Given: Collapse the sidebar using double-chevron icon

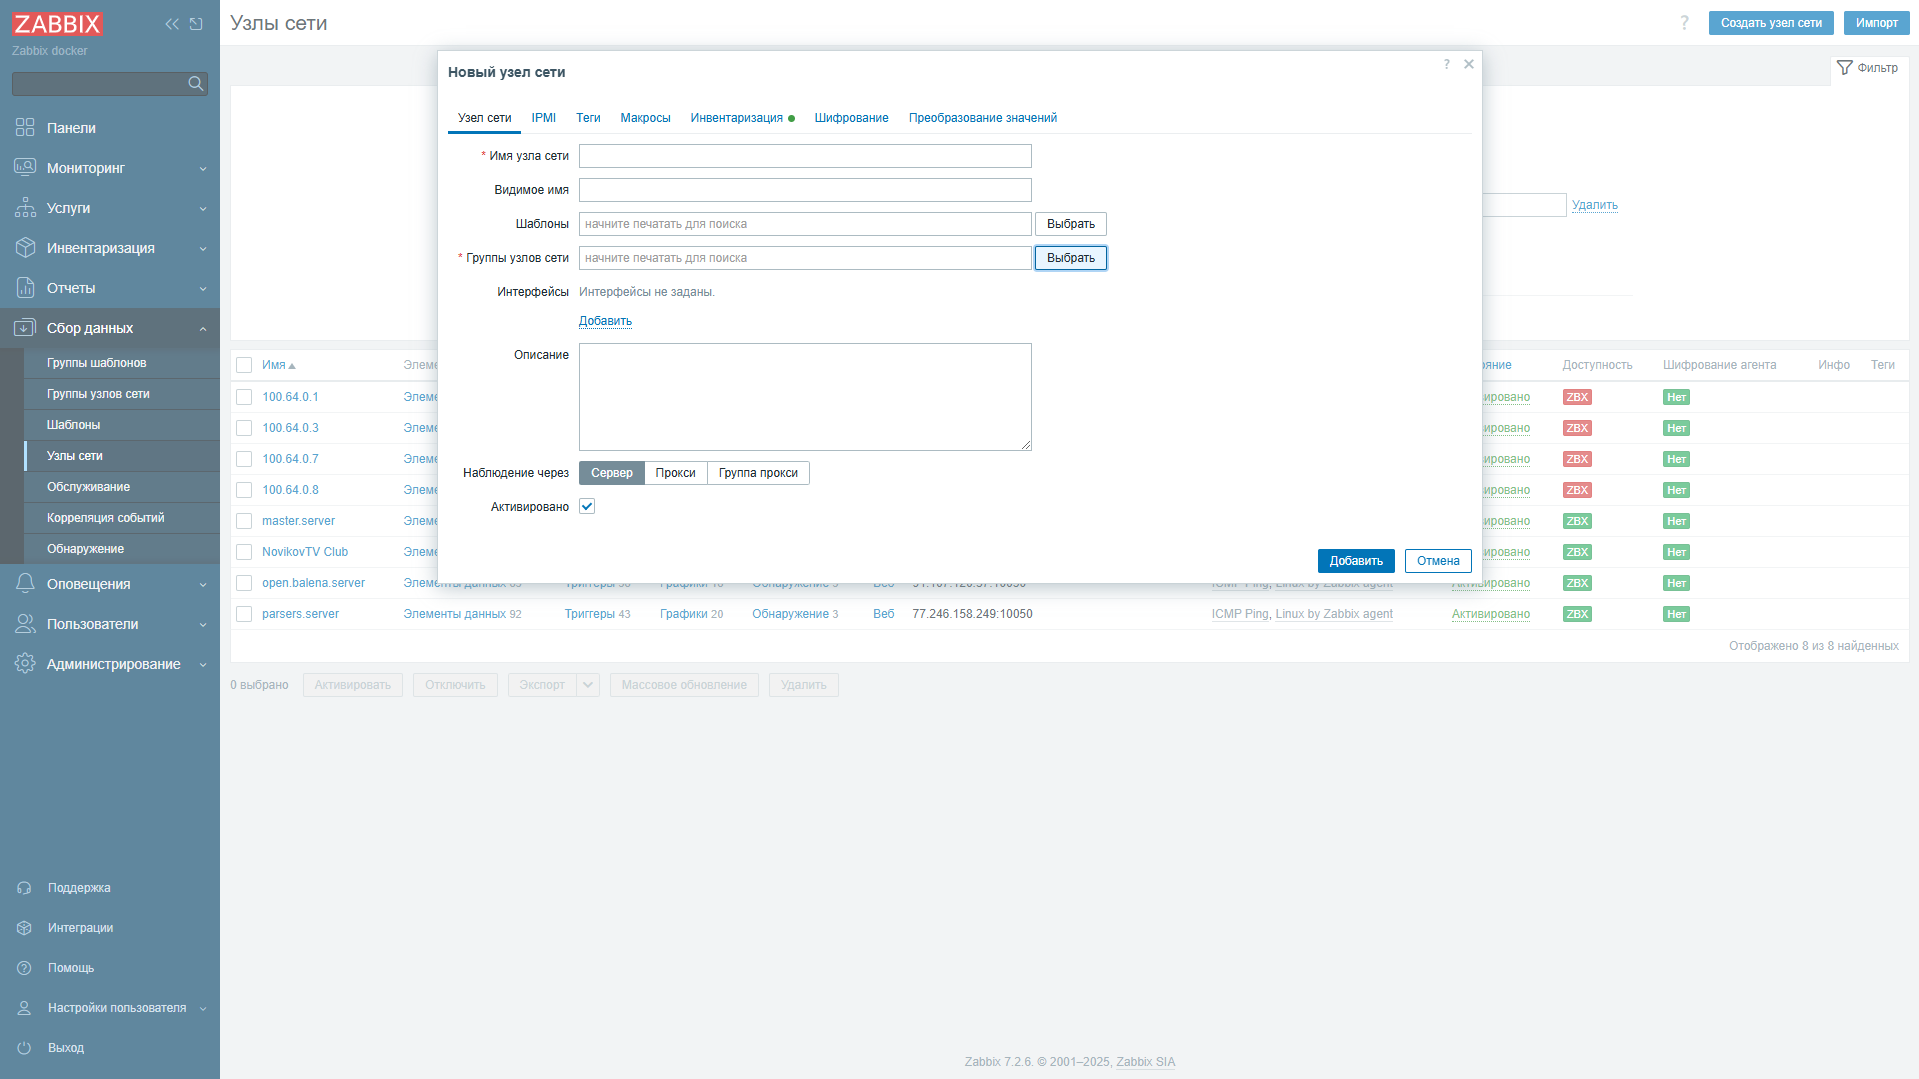Looking at the screenshot, I should point(171,23).
